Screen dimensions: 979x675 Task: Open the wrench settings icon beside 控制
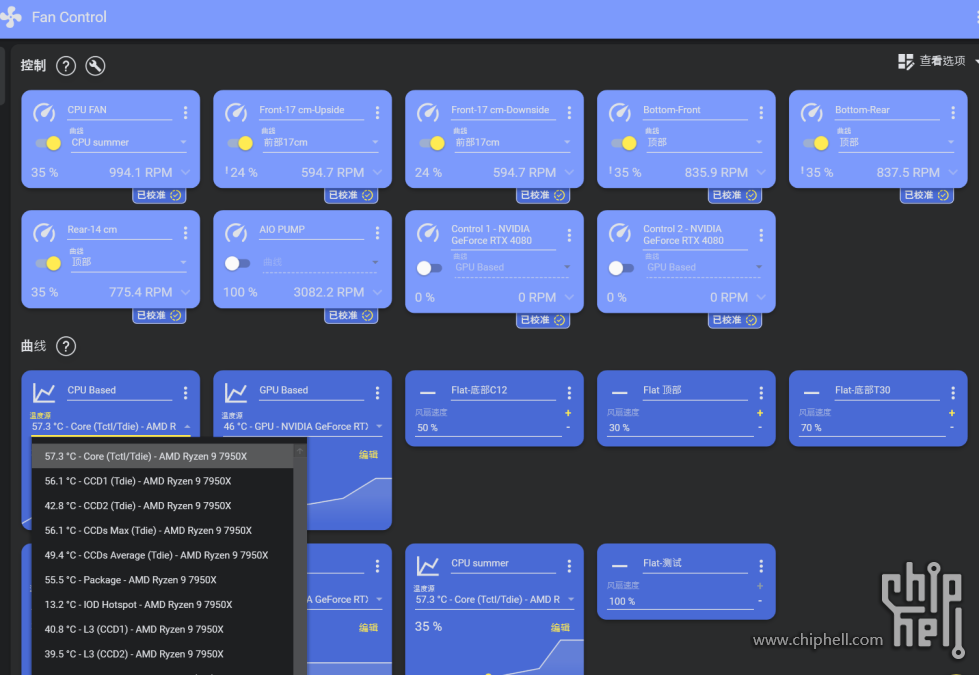pyautogui.click(x=95, y=66)
